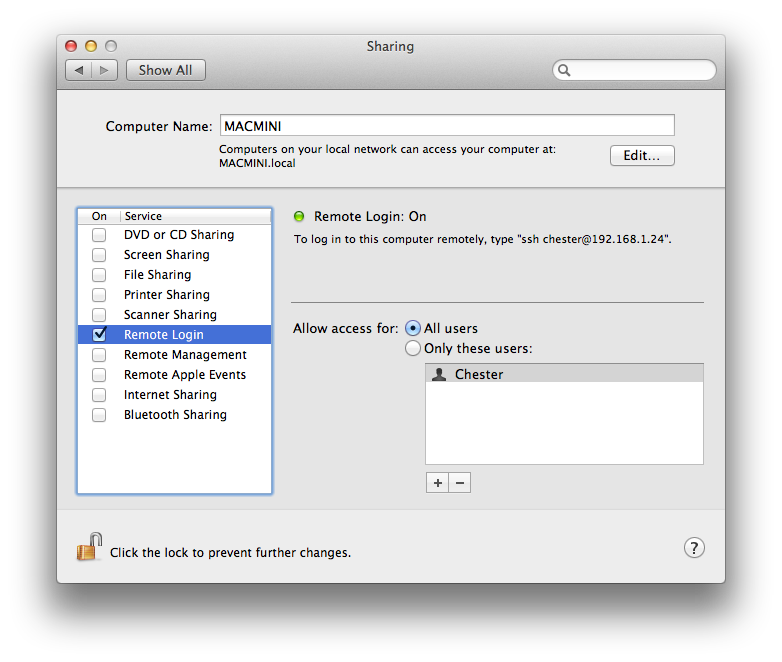Select the Bluetooth Sharing service row

tap(175, 415)
